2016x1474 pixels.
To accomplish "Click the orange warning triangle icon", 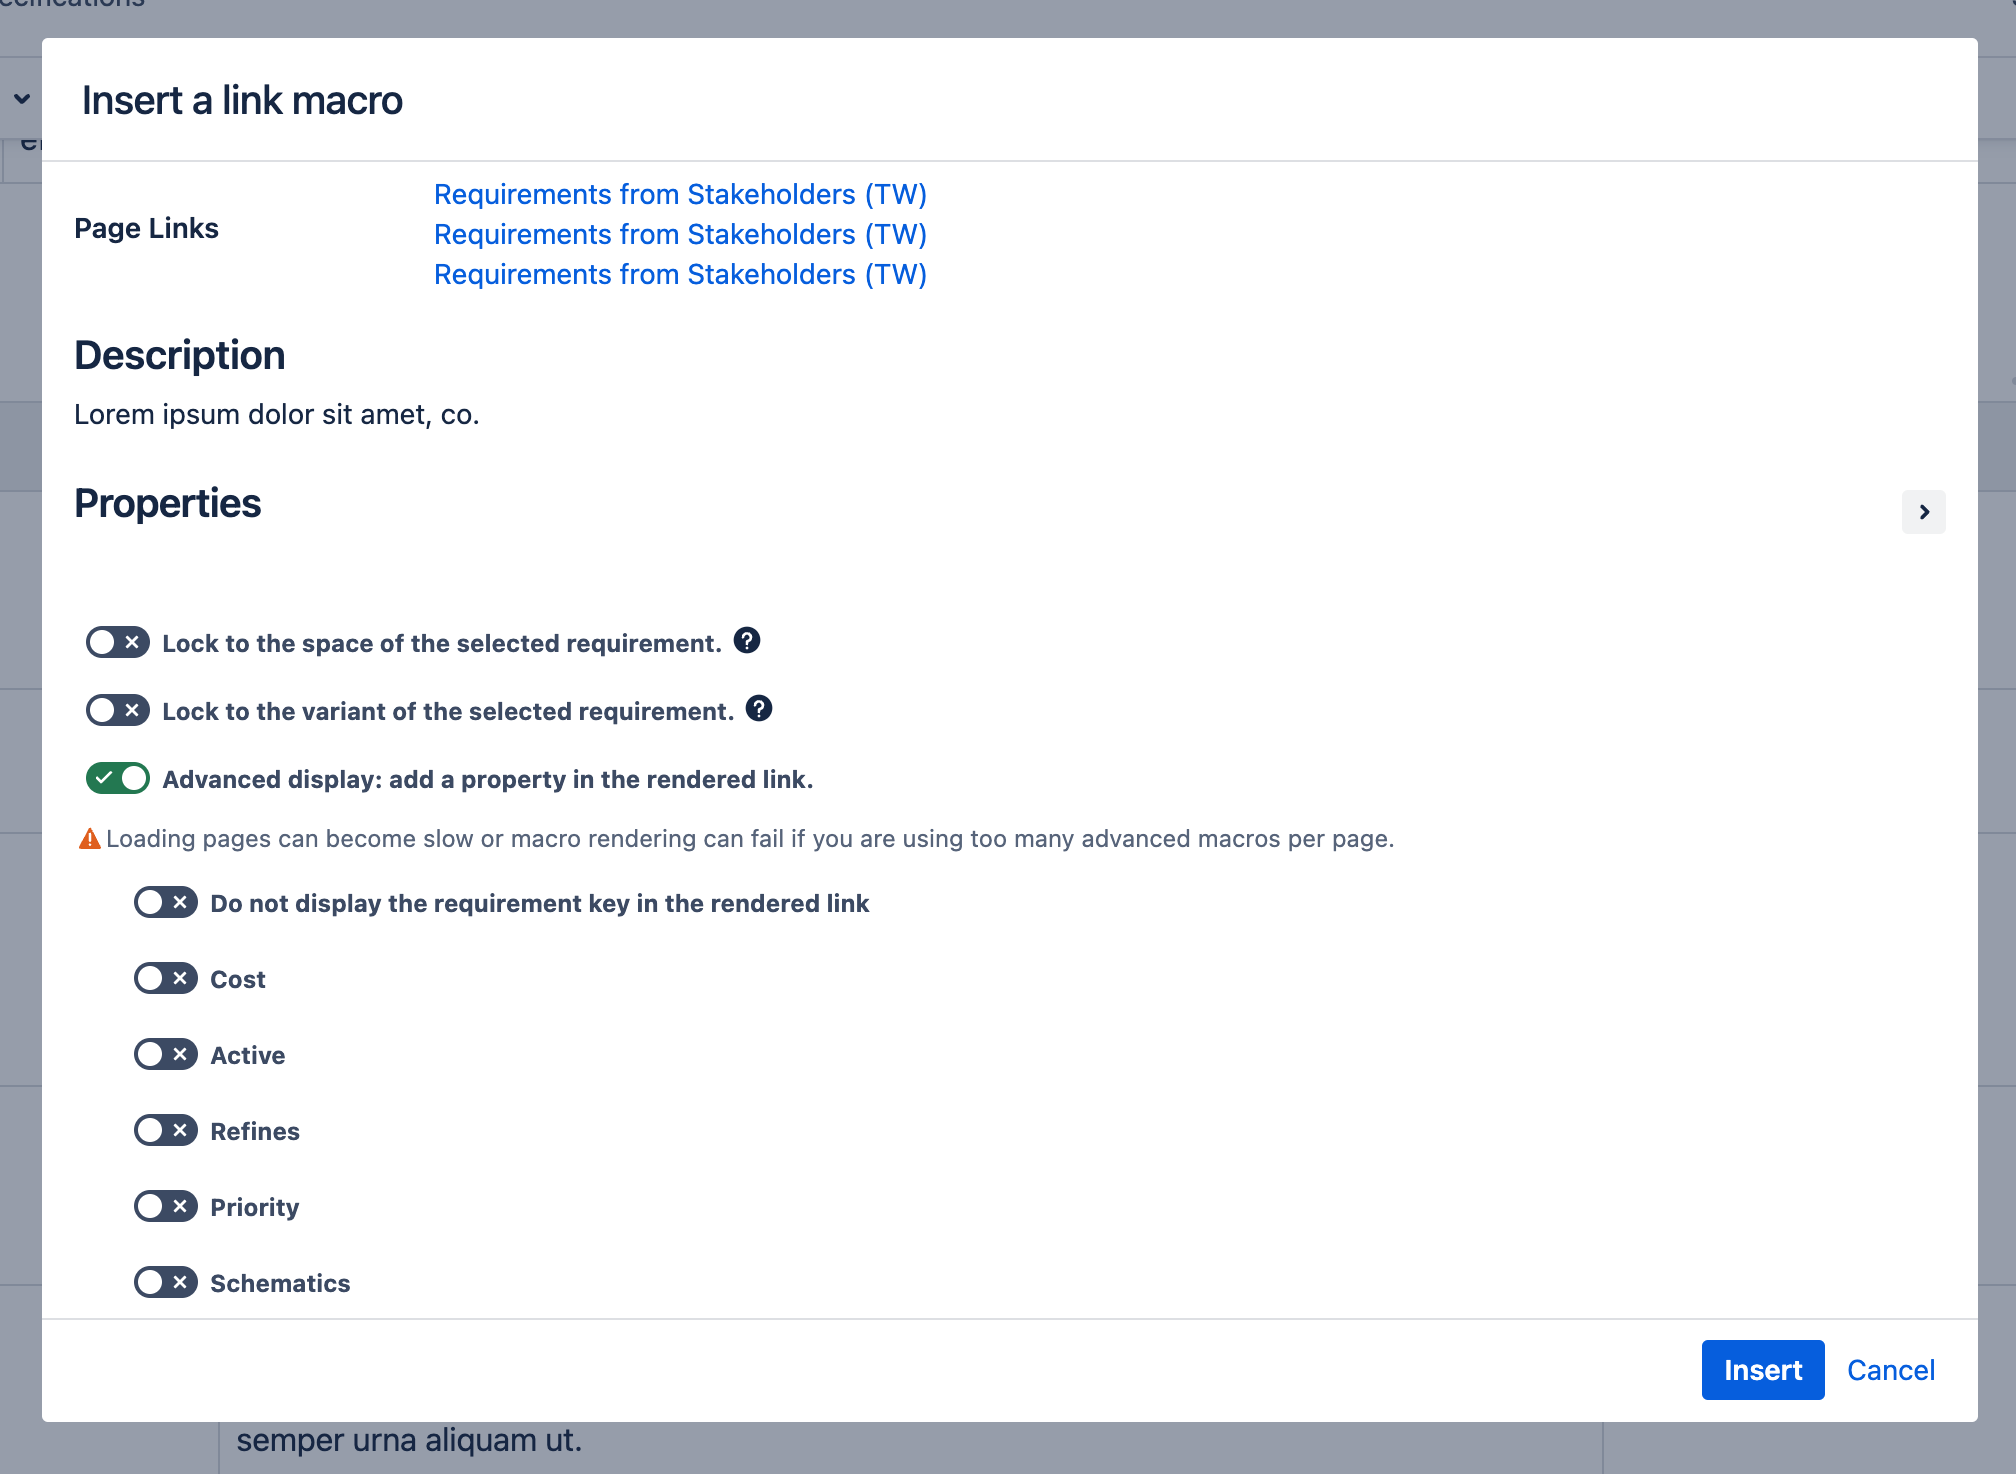I will coord(89,838).
